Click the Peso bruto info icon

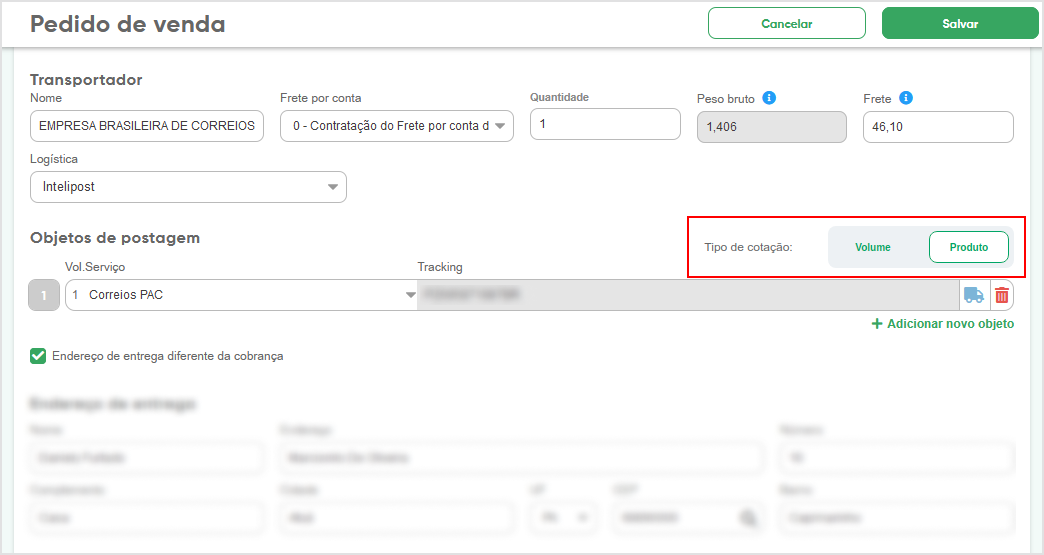(769, 98)
